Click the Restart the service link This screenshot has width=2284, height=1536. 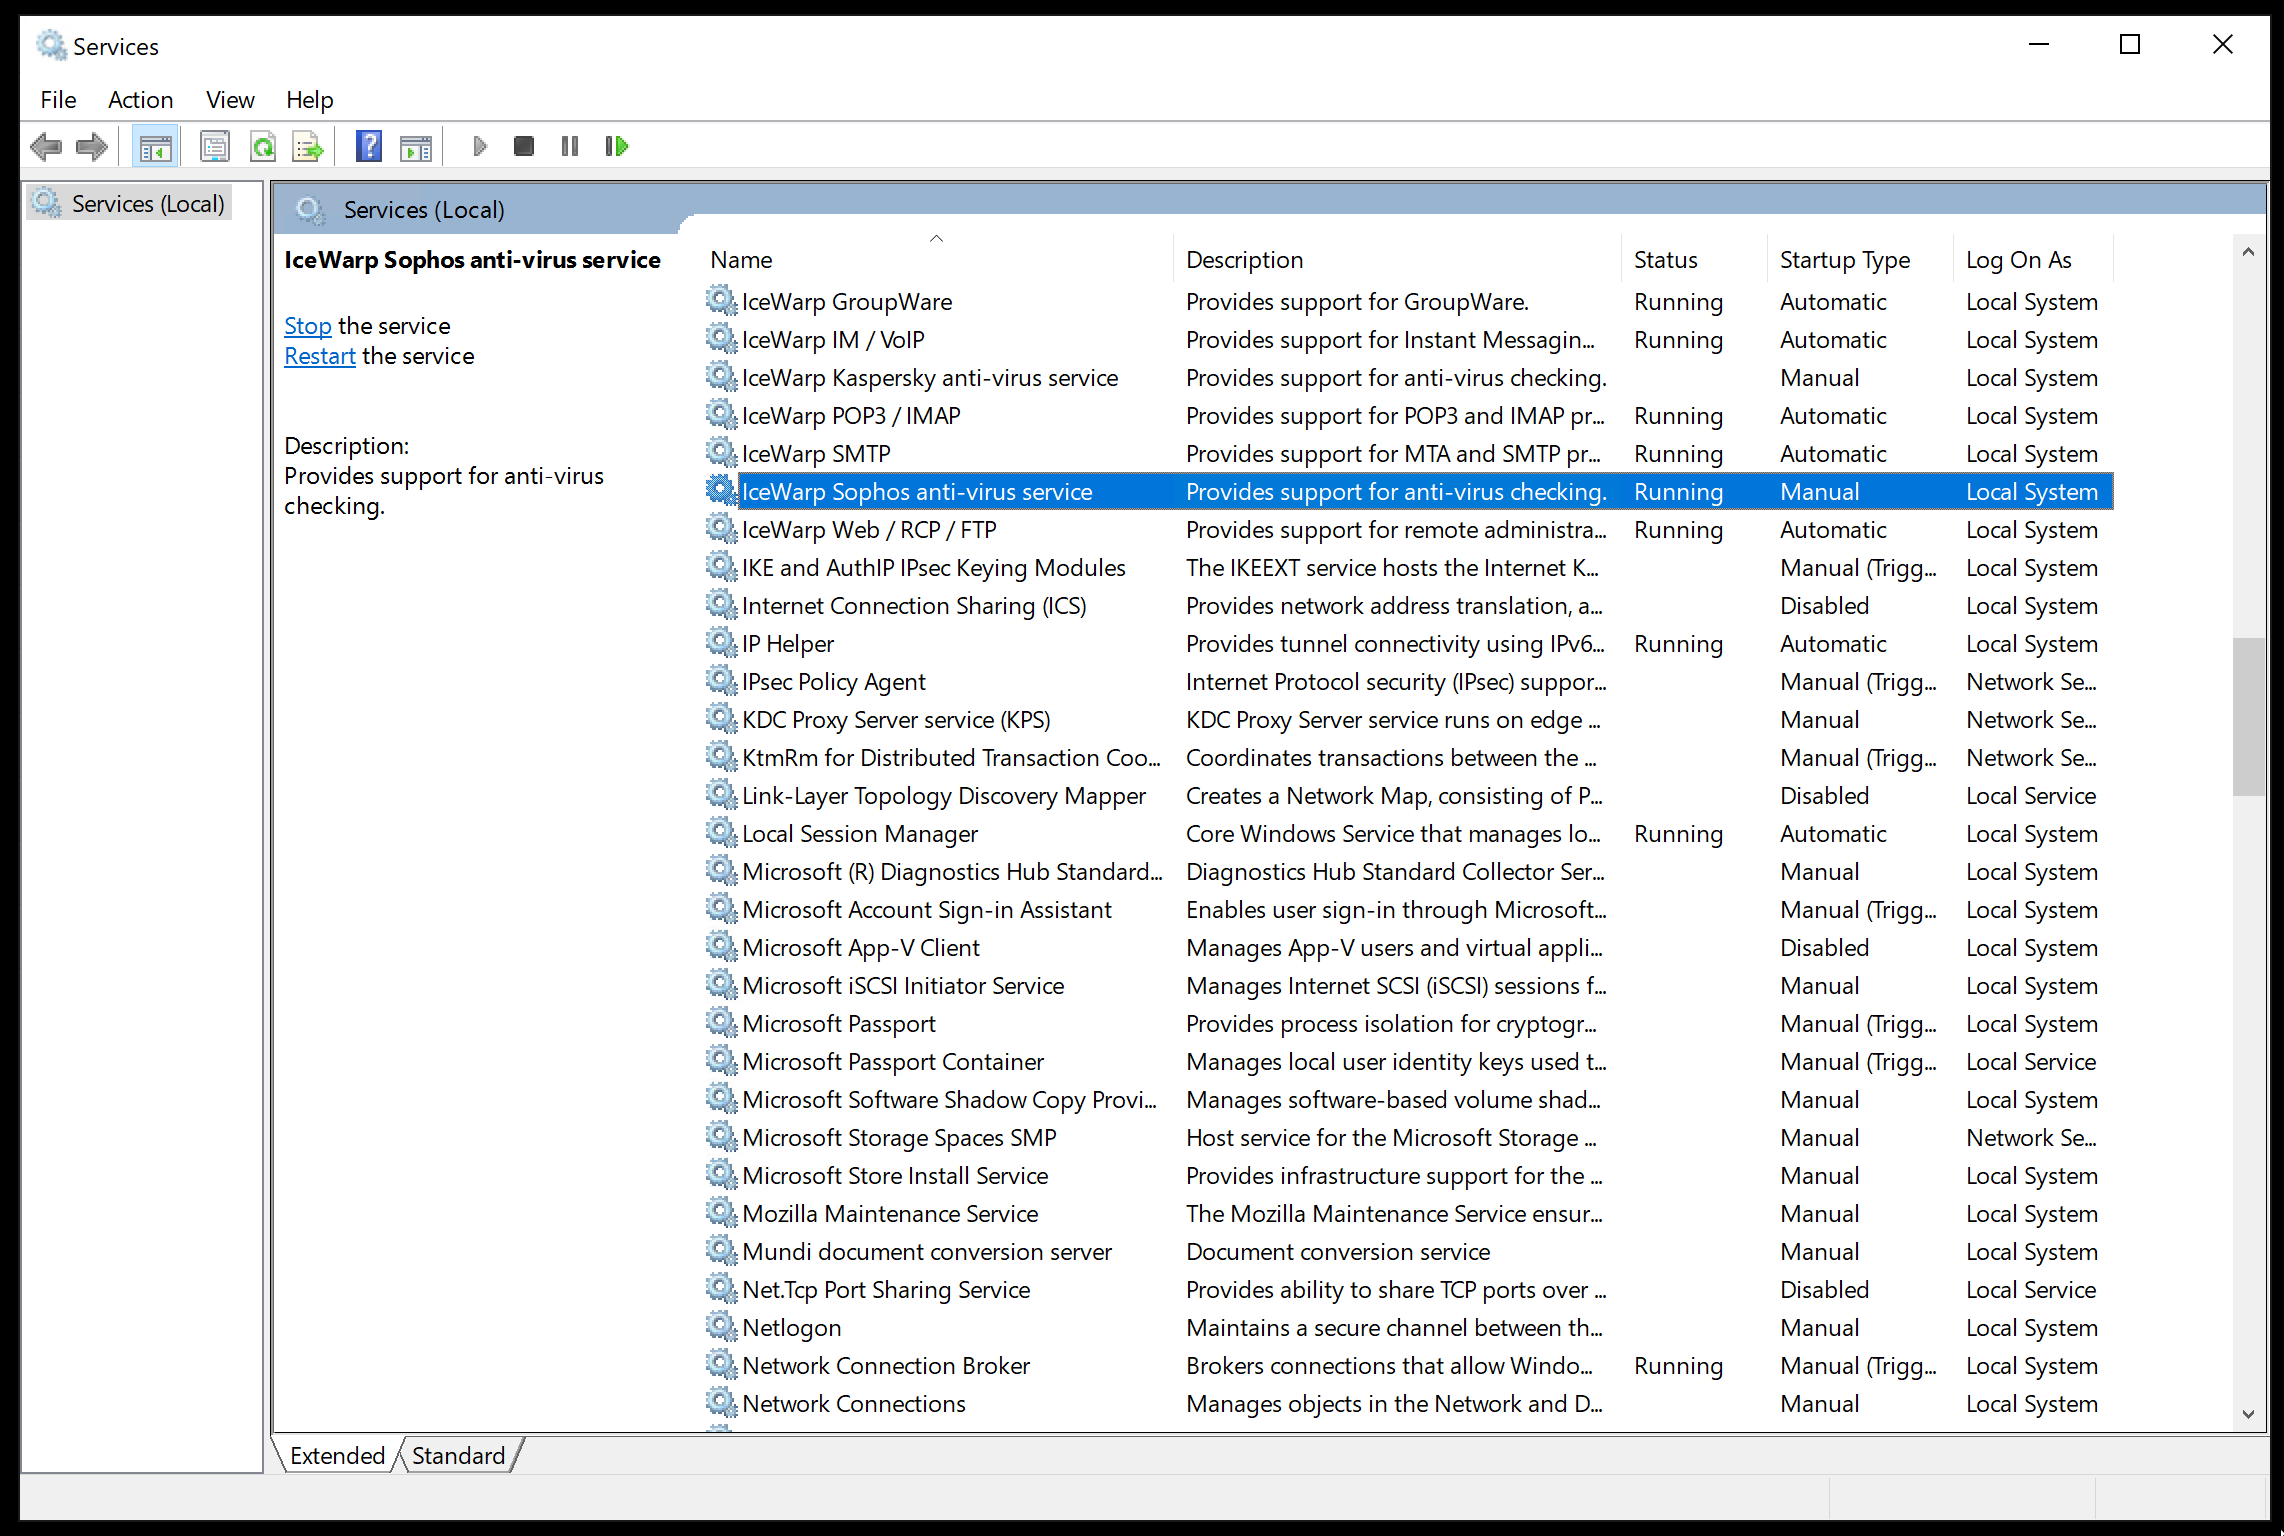pyautogui.click(x=320, y=356)
